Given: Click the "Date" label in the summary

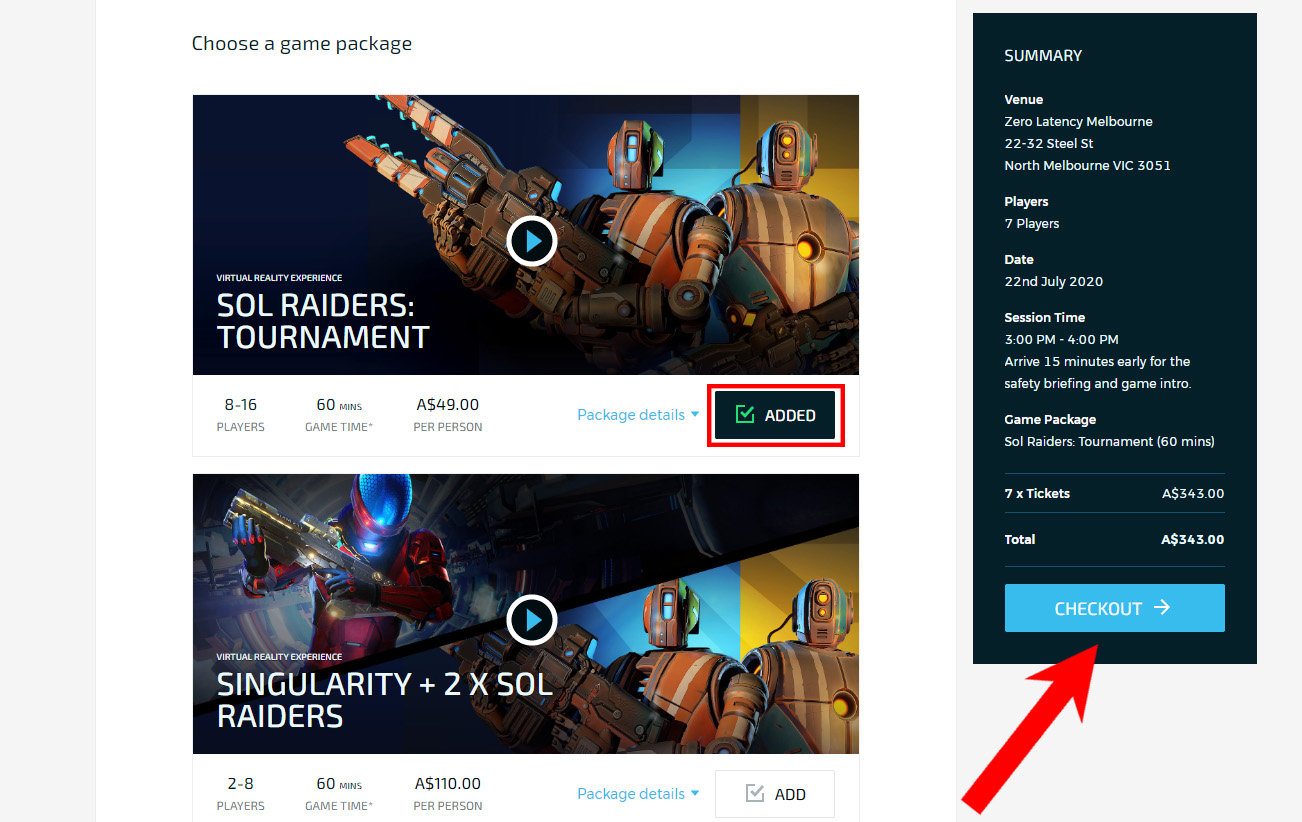Looking at the screenshot, I should (x=1019, y=260).
